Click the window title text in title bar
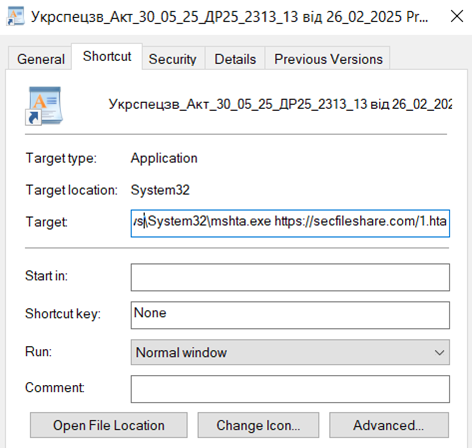Image resolution: width=472 pixels, height=448 pixels. tap(229, 16)
